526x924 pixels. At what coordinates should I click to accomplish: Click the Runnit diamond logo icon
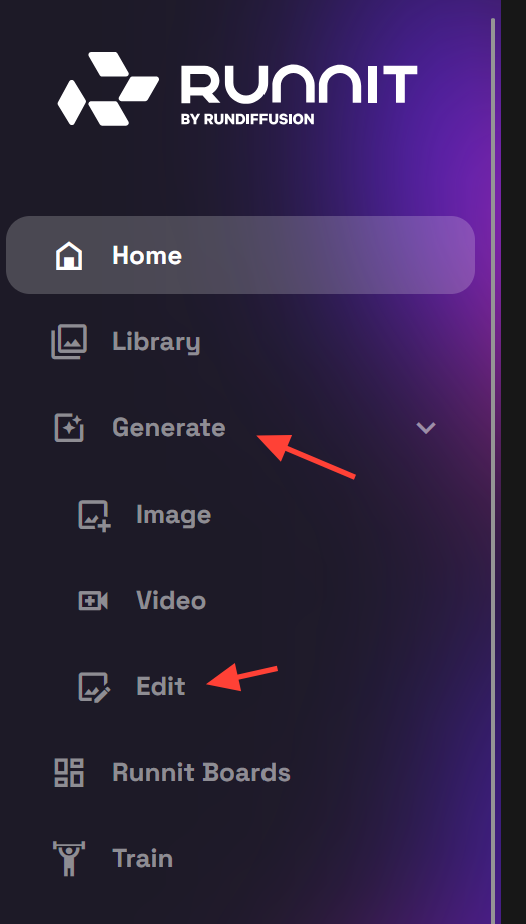(108, 88)
